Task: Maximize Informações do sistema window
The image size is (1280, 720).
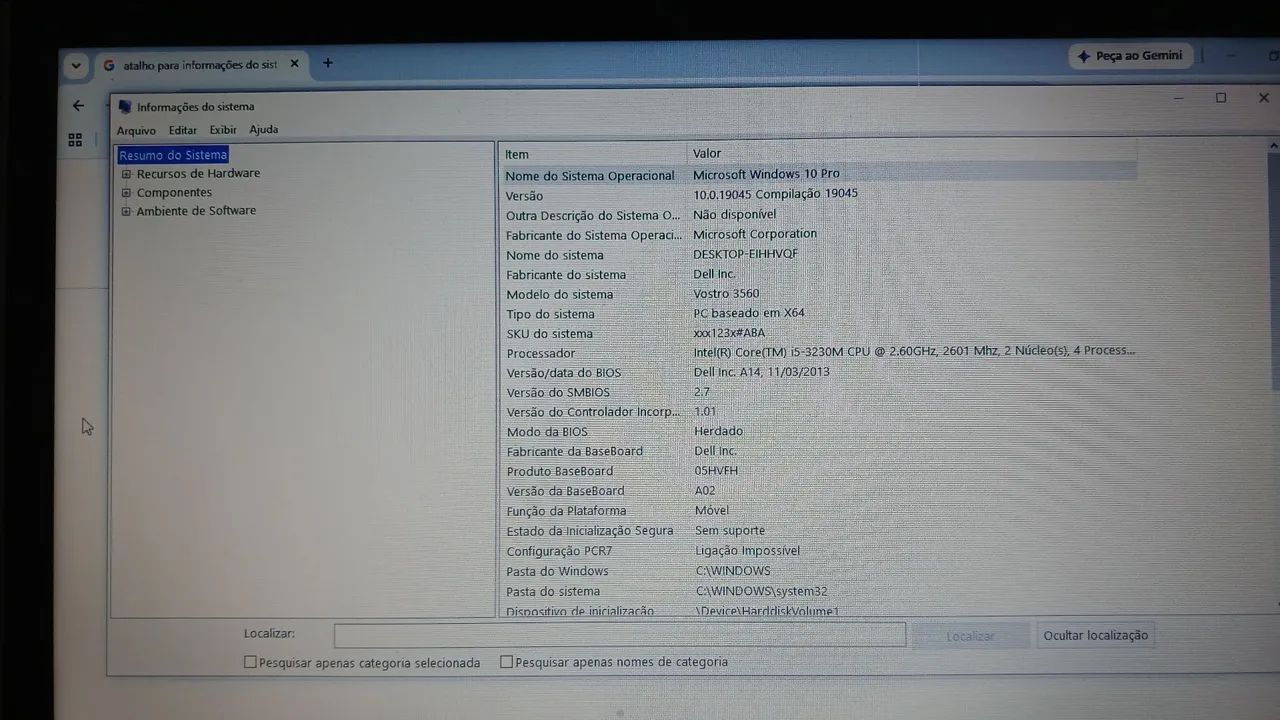Action: tap(1221, 98)
